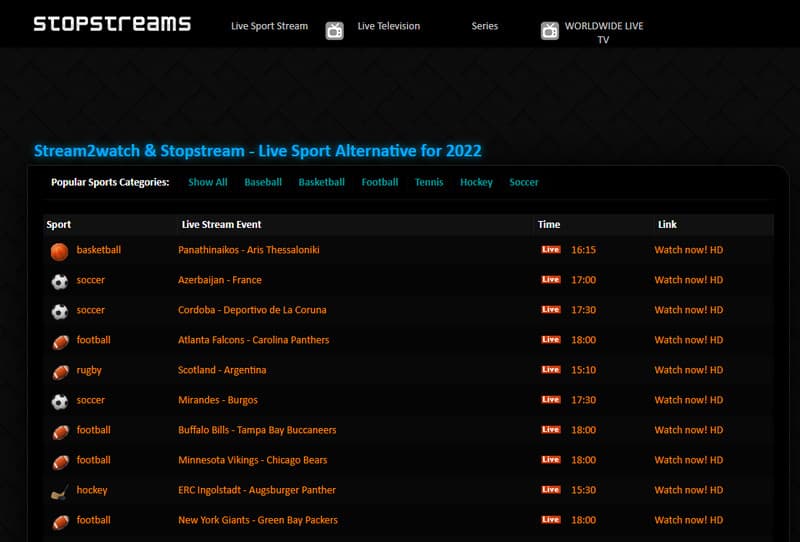Click the TV icon beside Worldwide Live TV

point(550,30)
